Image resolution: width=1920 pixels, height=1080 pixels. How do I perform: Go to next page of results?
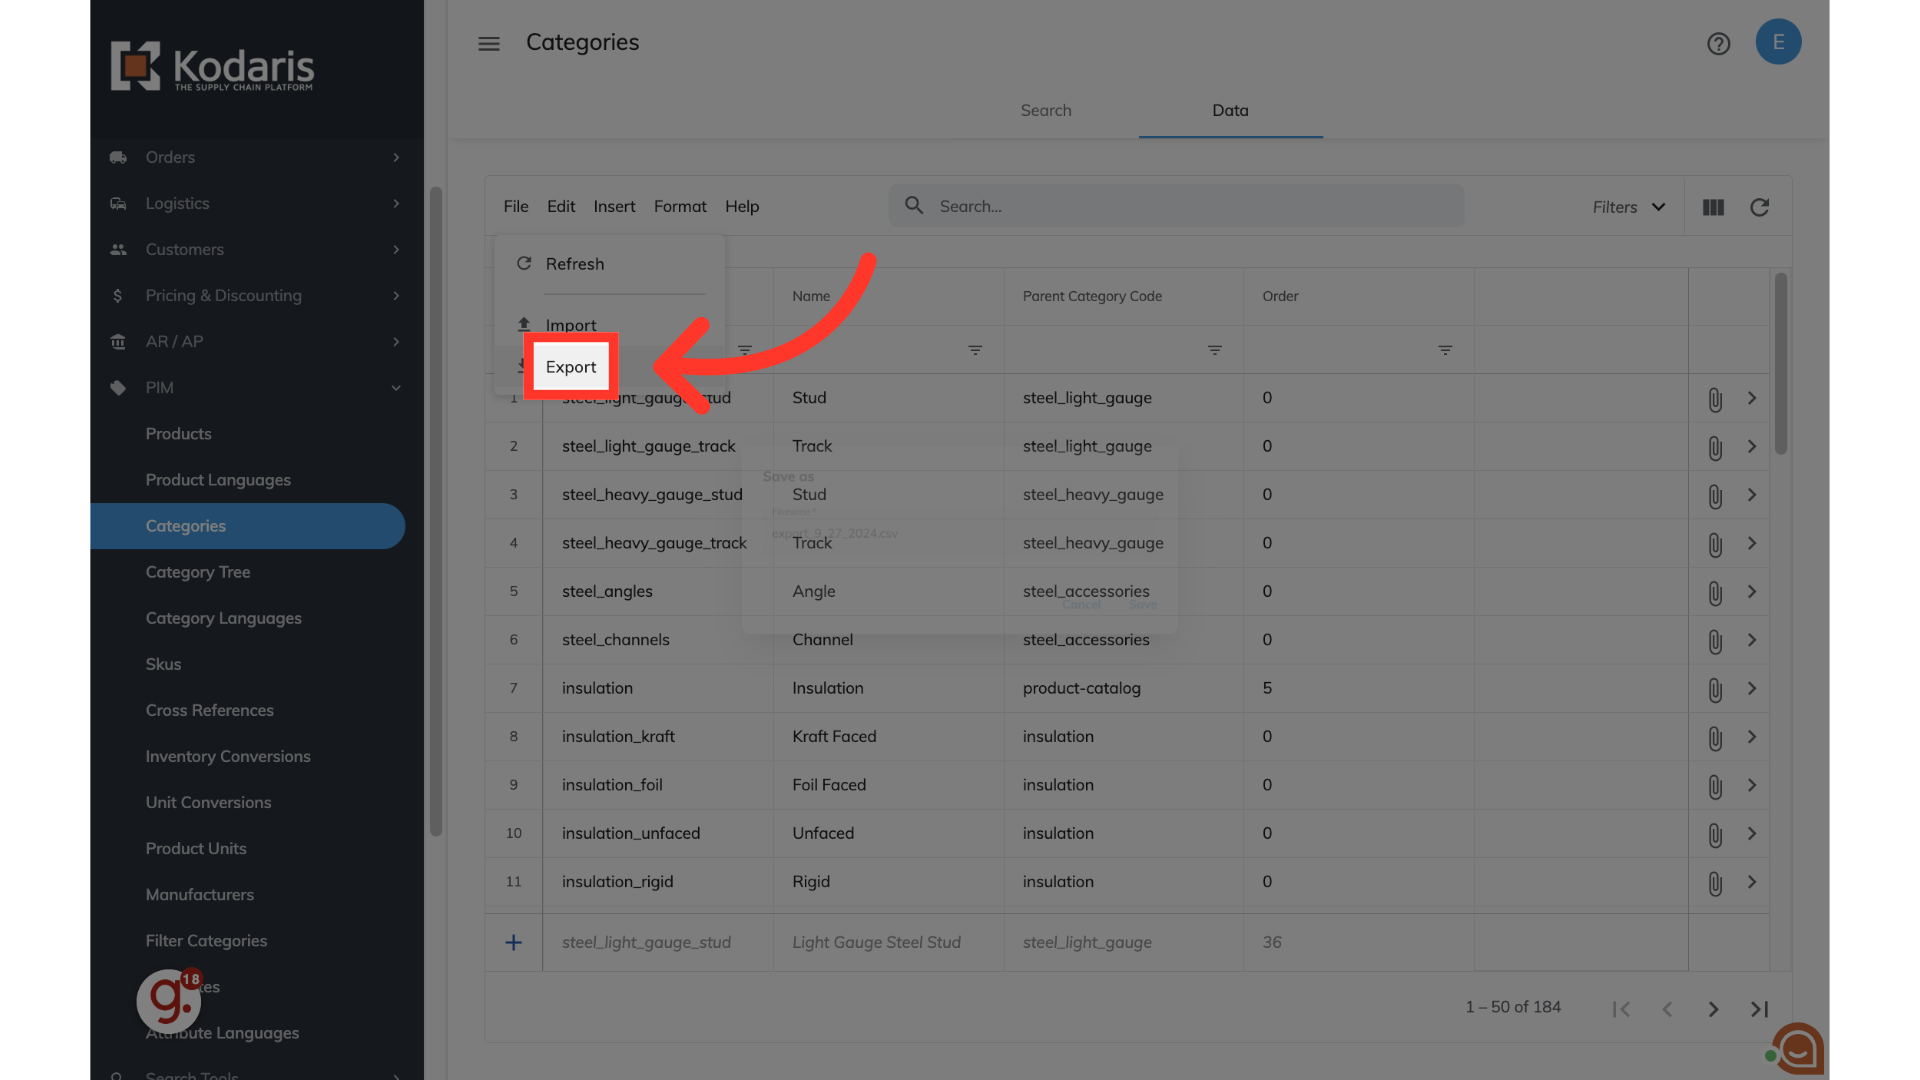[1712, 1009]
